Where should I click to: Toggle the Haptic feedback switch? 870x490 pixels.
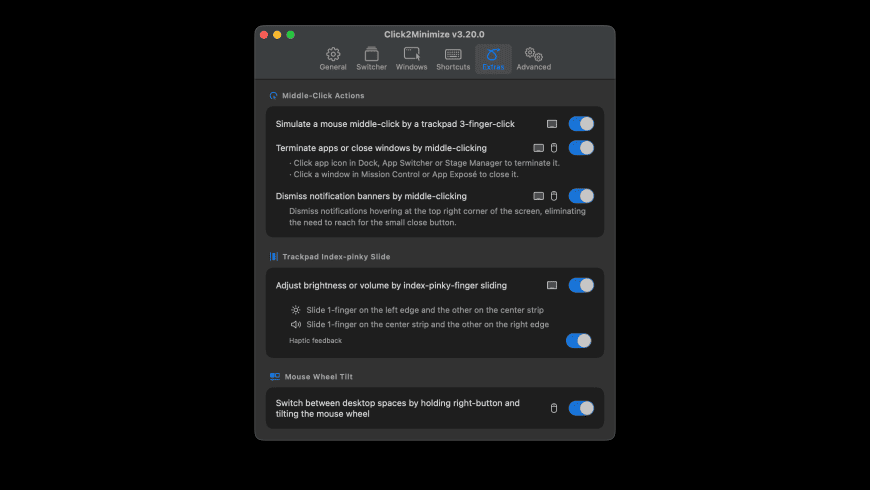click(x=578, y=341)
